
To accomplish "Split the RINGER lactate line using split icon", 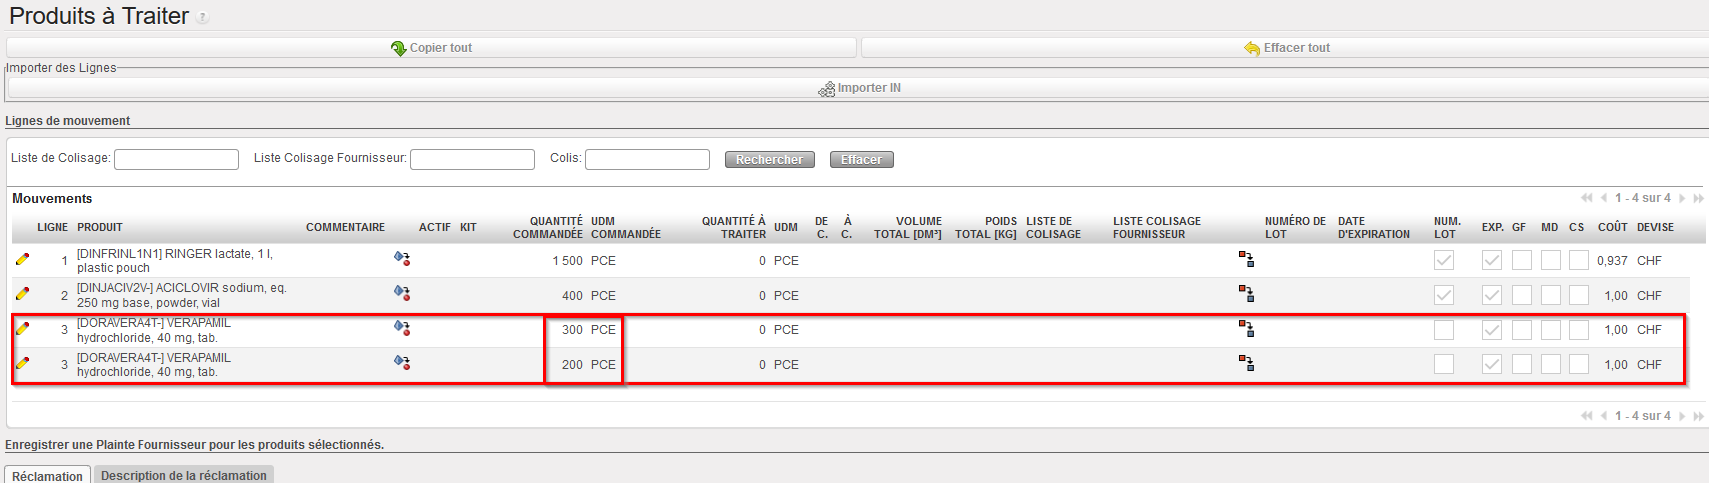I will coord(1246,259).
